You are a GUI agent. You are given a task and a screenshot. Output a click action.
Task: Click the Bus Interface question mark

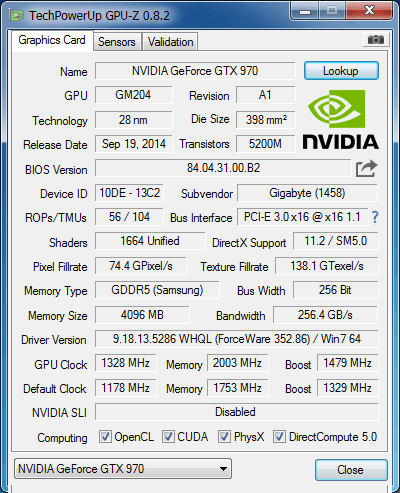click(375, 217)
